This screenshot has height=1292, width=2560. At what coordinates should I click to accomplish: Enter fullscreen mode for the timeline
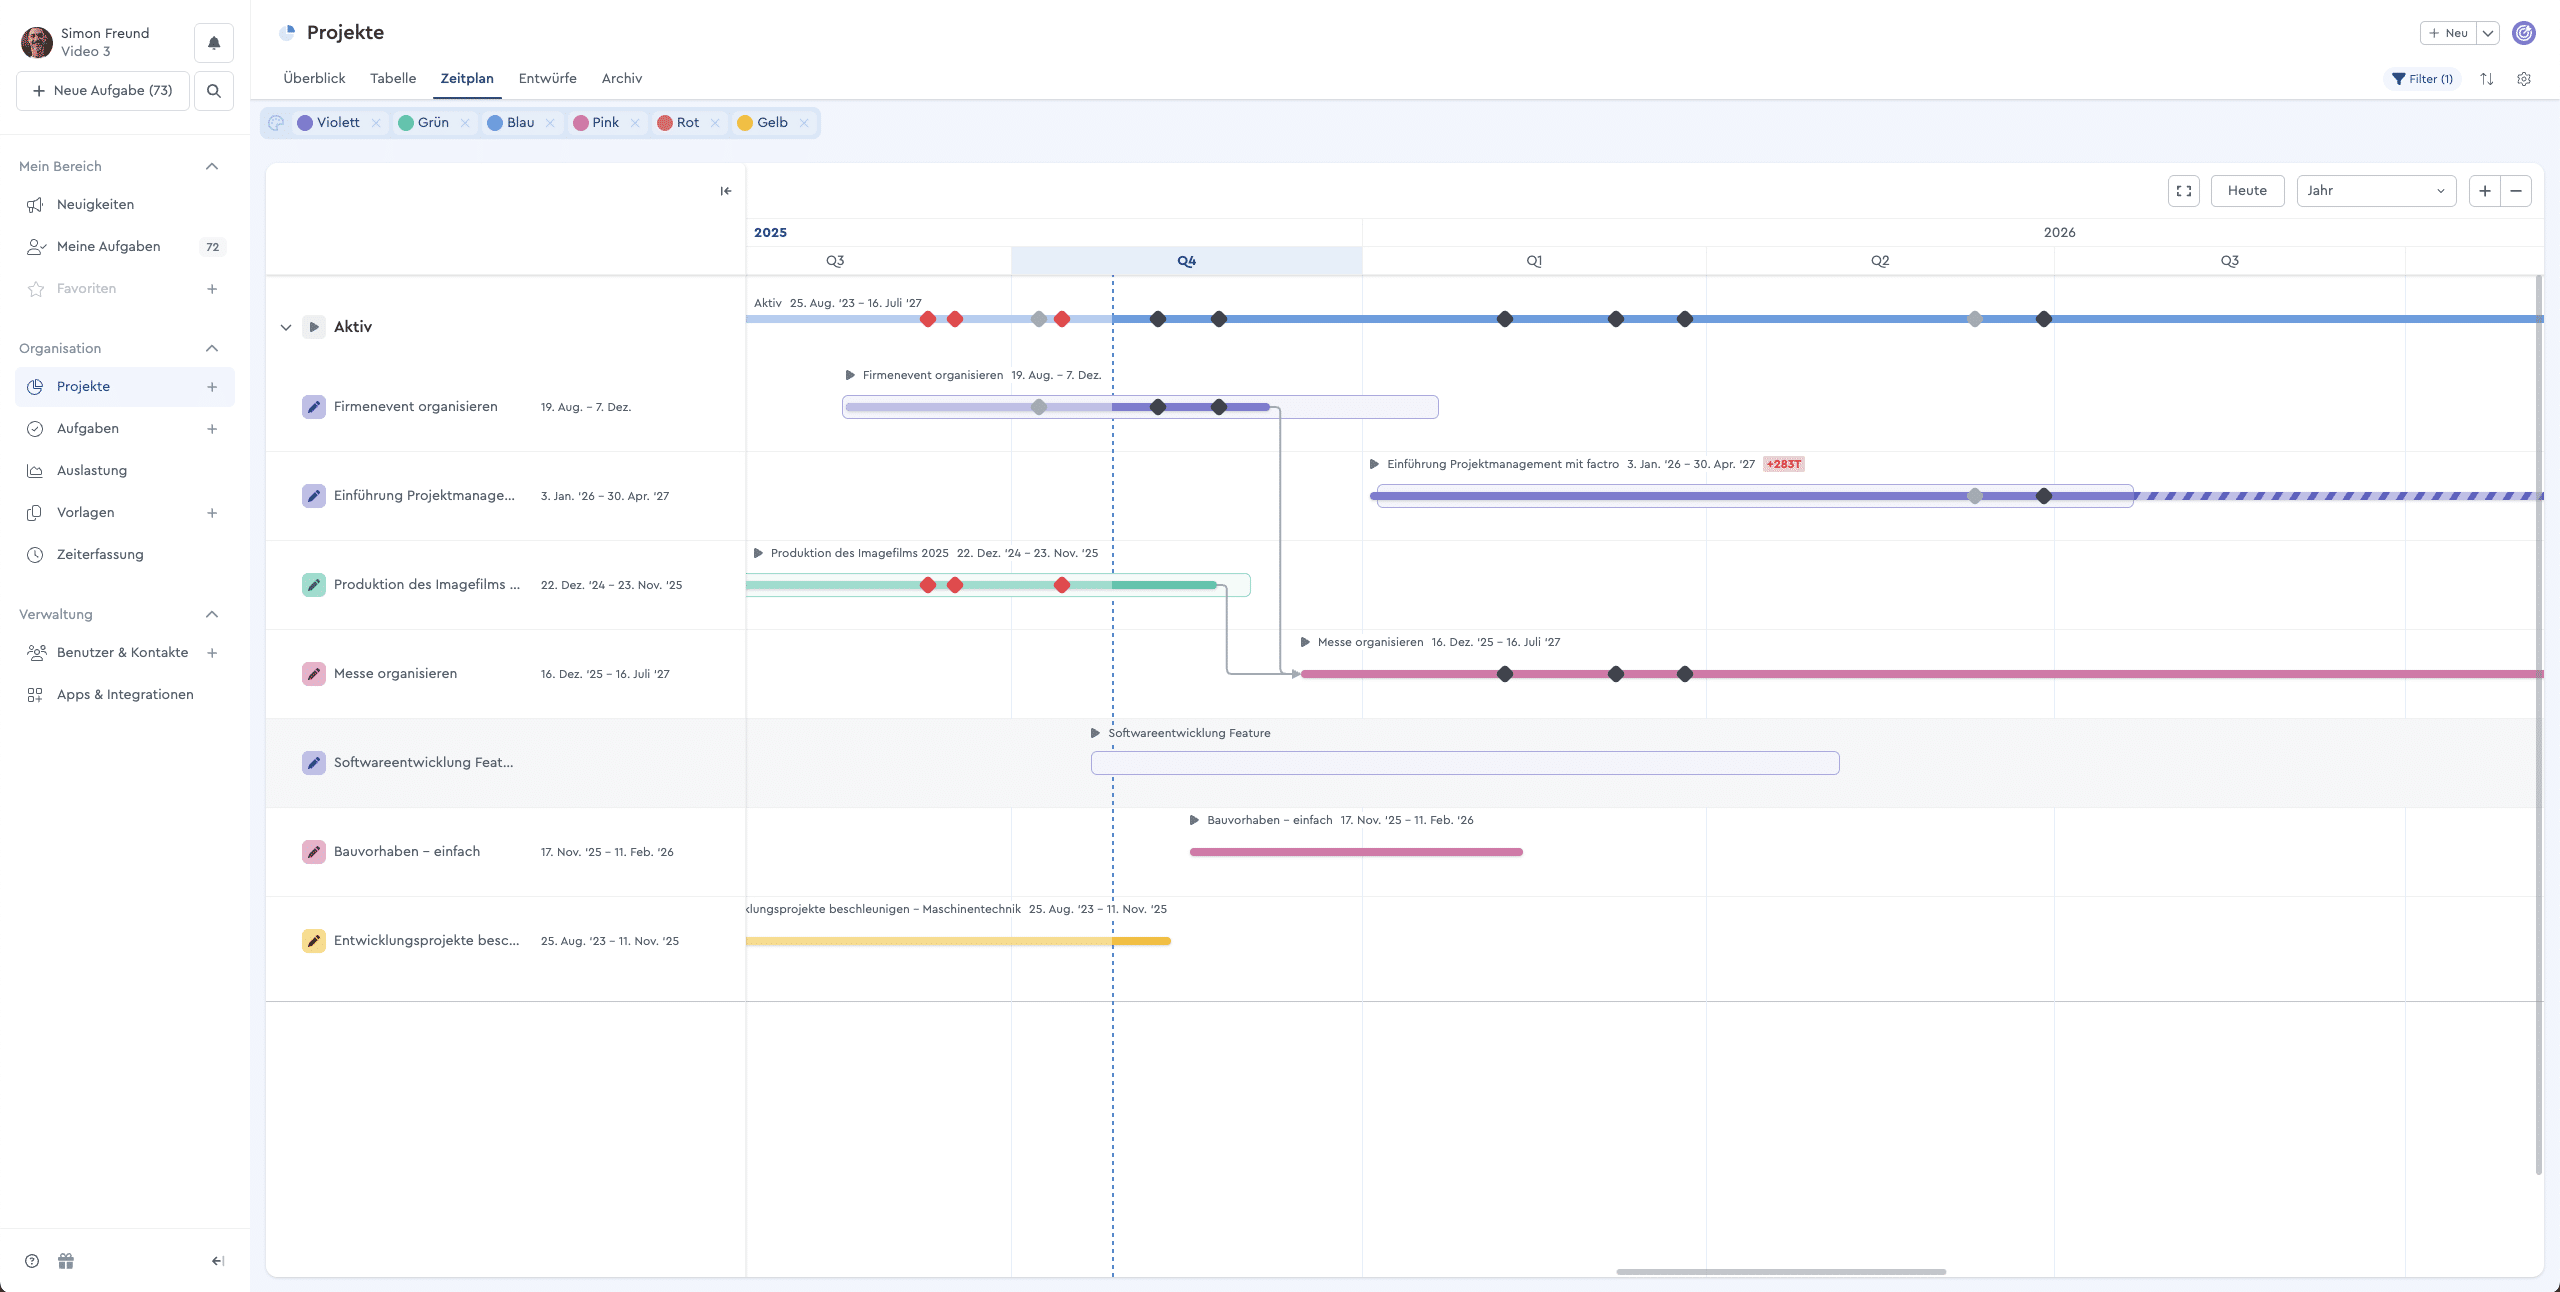(2183, 190)
